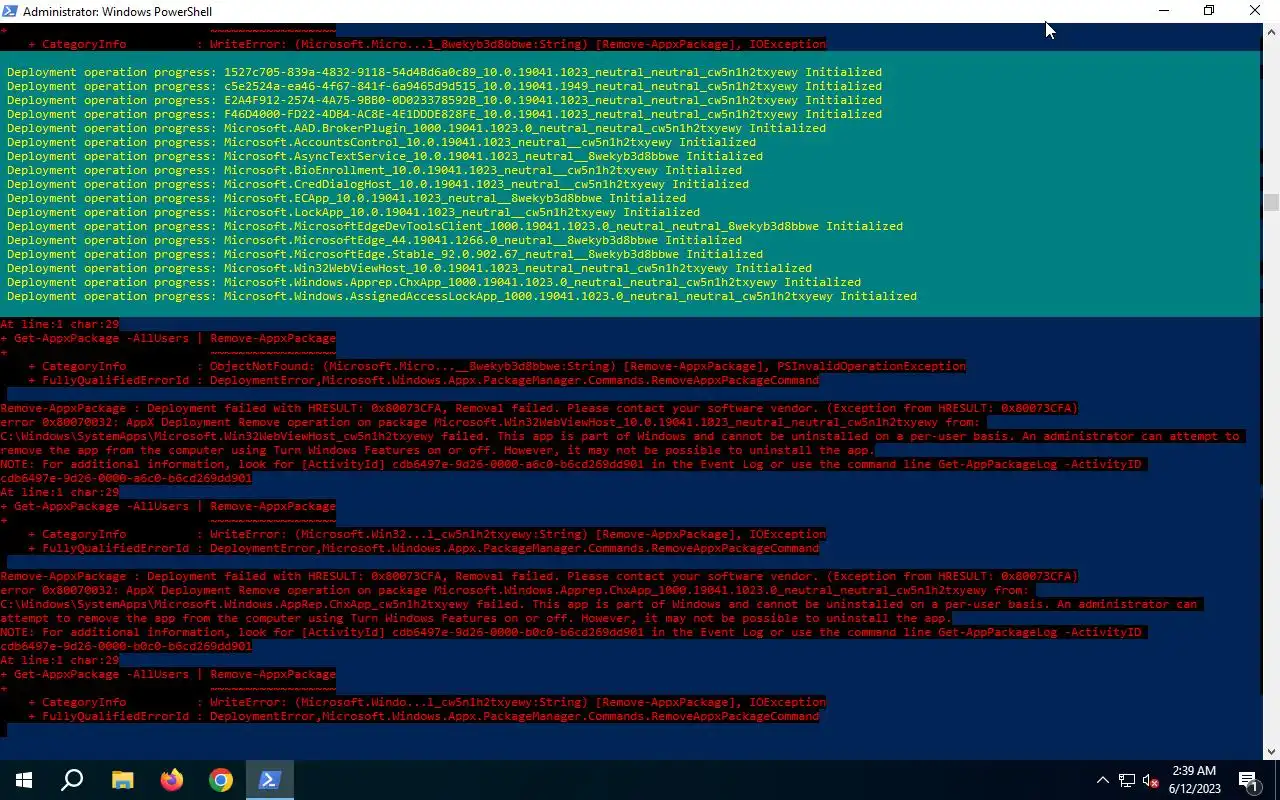Open the muted volume tray icon
The image size is (1280, 800).
pyautogui.click(x=1151, y=780)
